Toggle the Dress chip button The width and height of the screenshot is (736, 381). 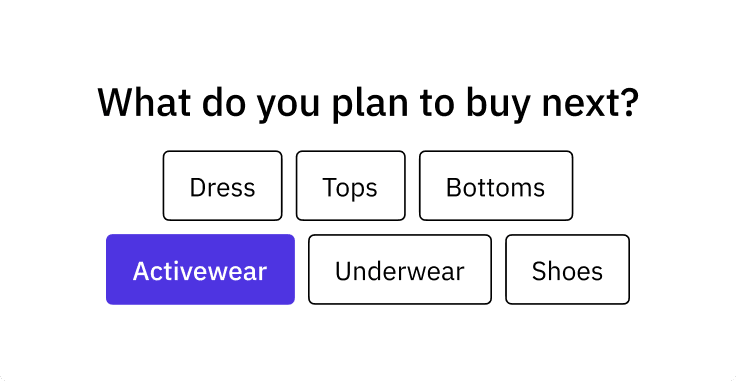pos(222,186)
